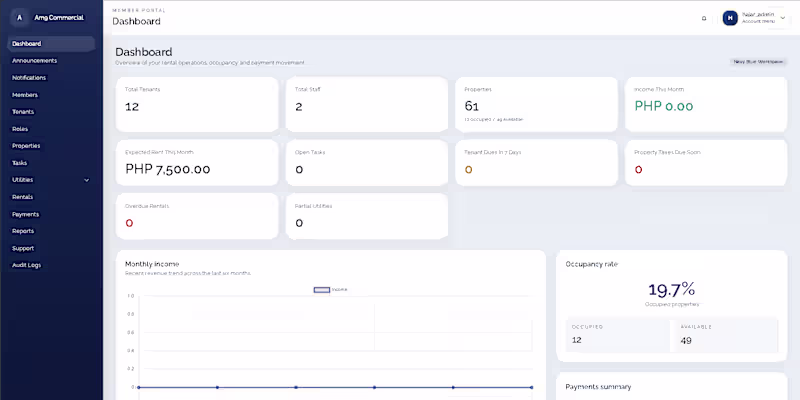The width and height of the screenshot is (800, 400).
Task: Open the Tenants page
Action: click(23, 112)
